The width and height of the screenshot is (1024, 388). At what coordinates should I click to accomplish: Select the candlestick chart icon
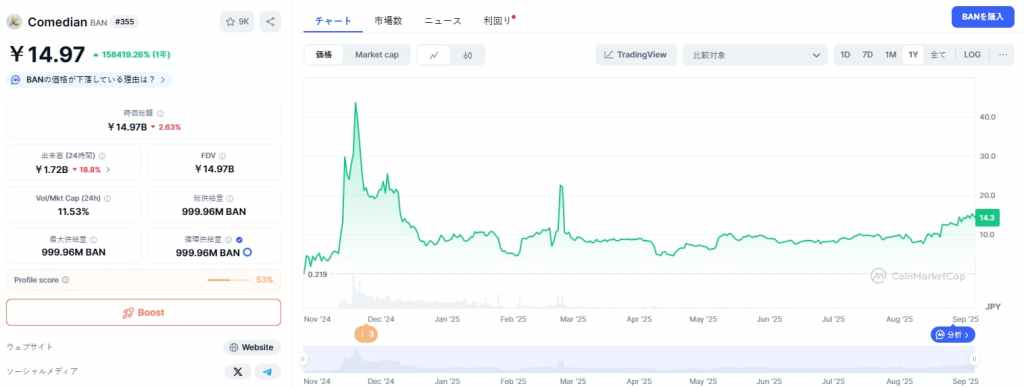tap(468, 56)
